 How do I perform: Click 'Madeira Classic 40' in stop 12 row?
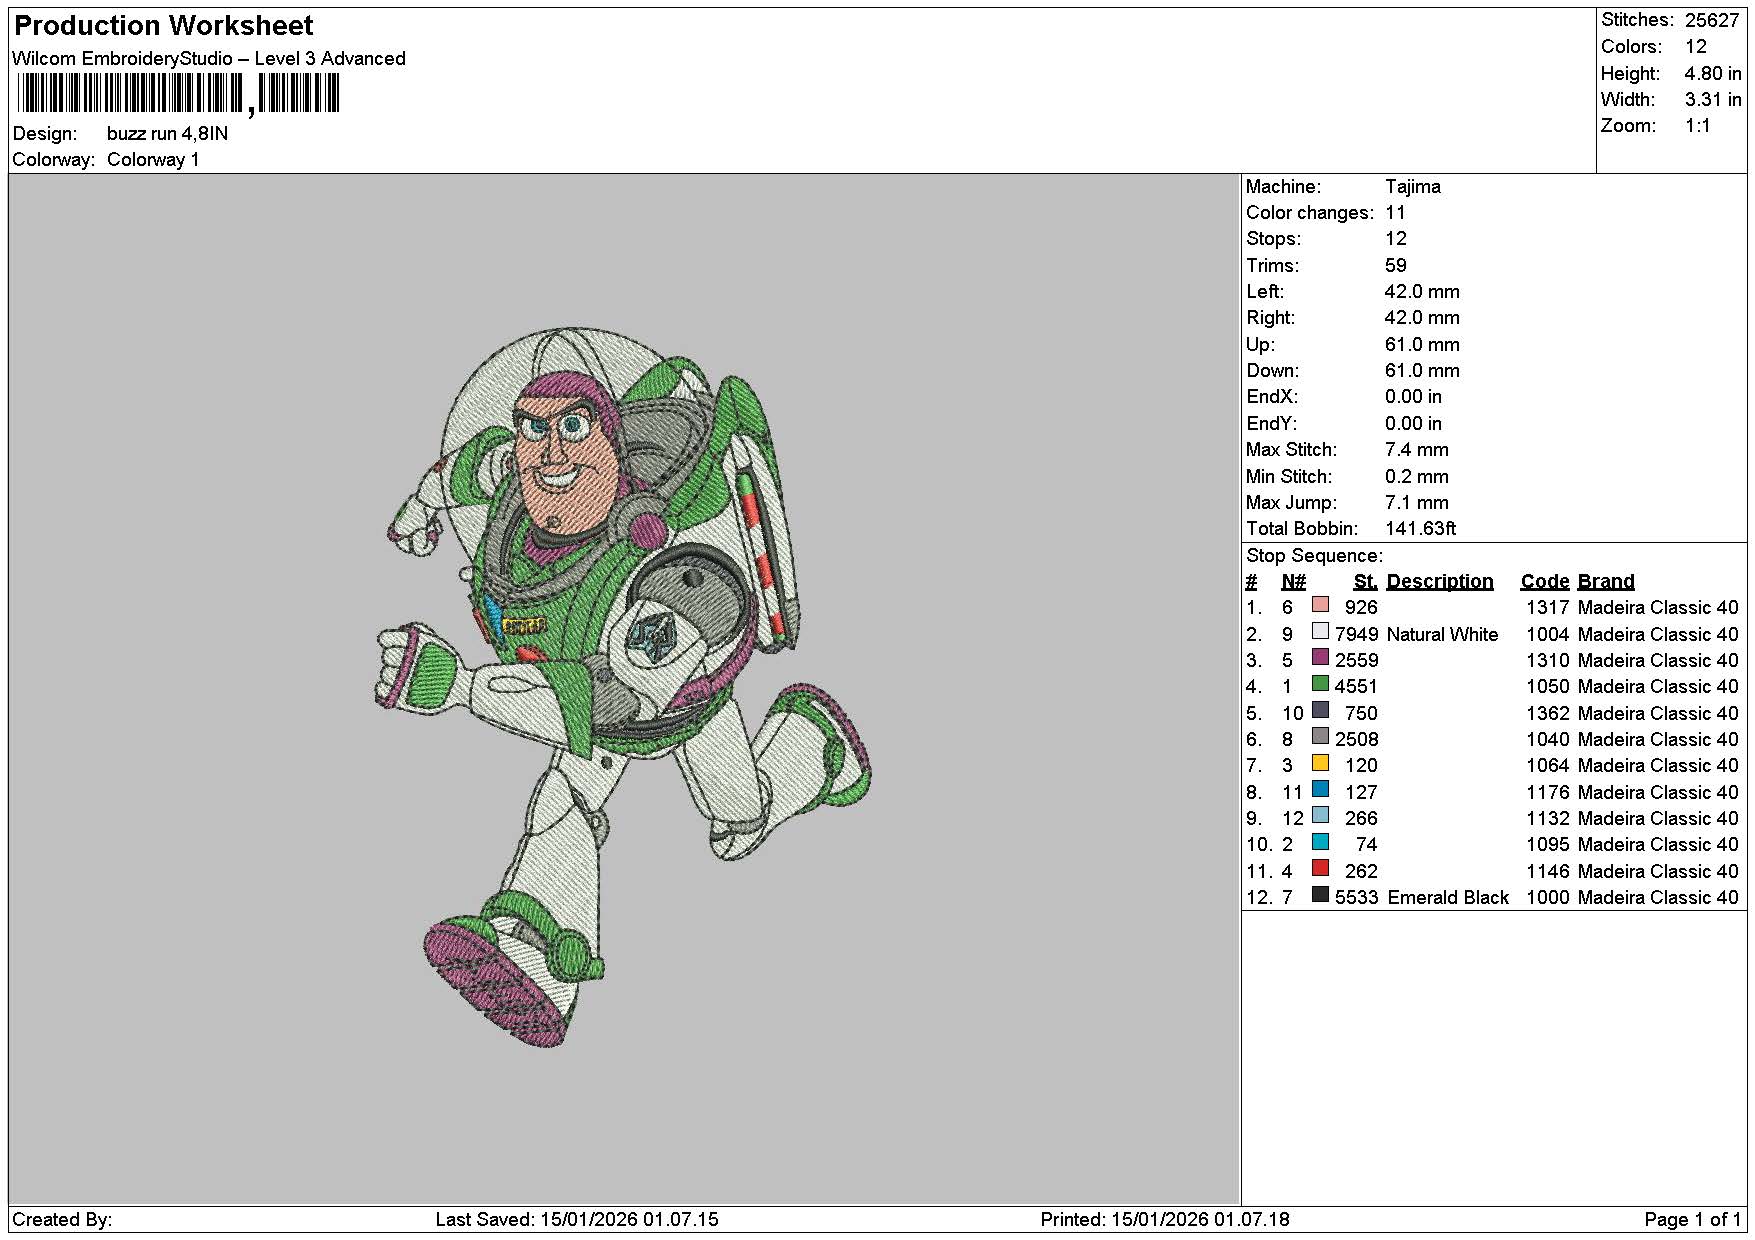point(1658,898)
